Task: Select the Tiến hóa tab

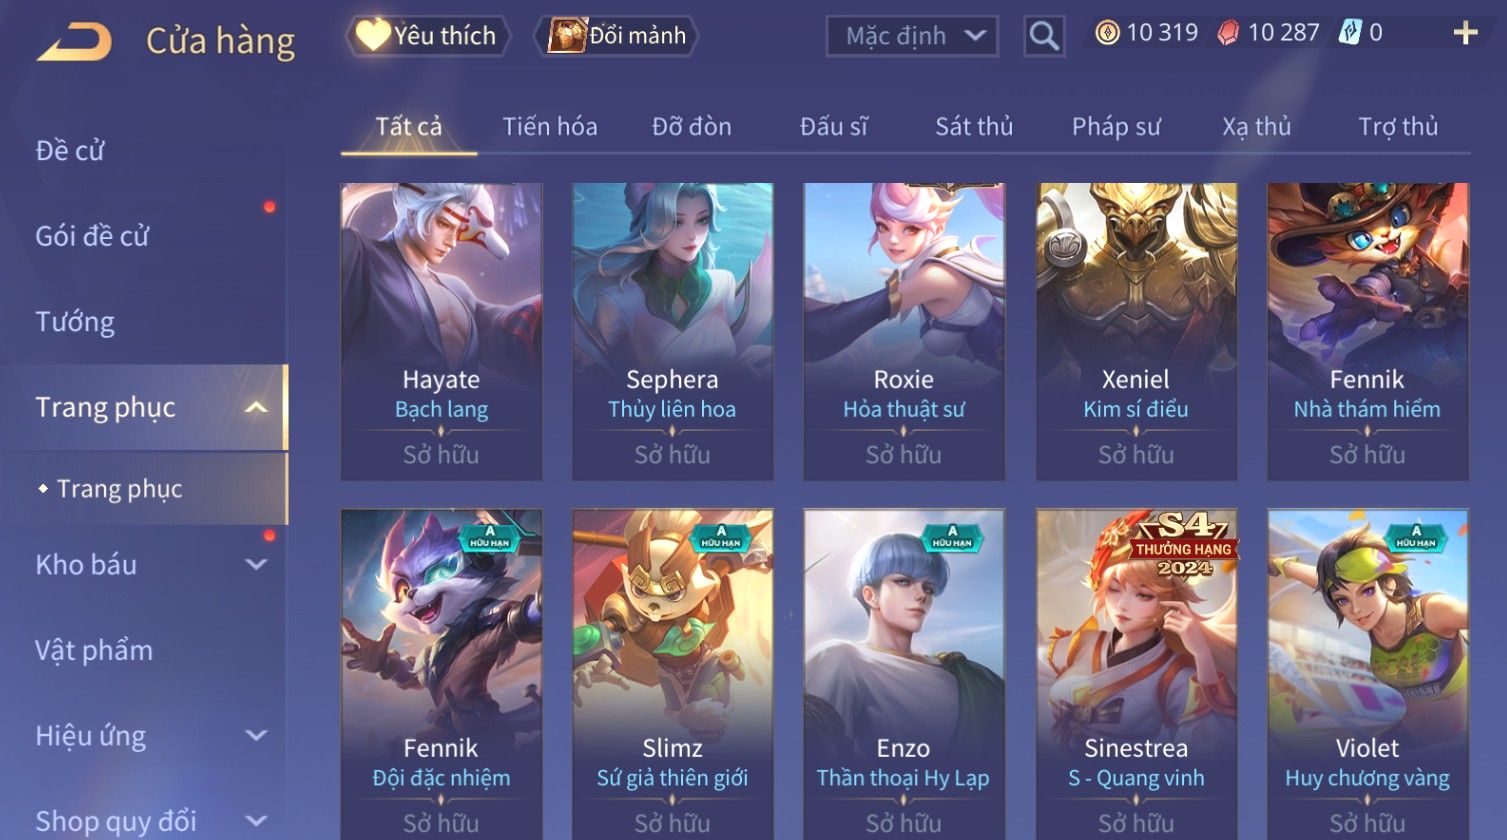Action: pos(550,127)
